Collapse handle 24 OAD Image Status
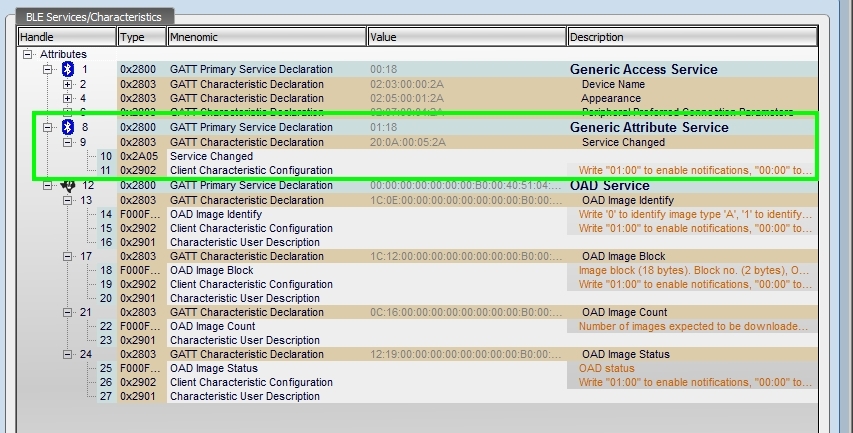Viewport: 853px width, 433px height. 67,354
